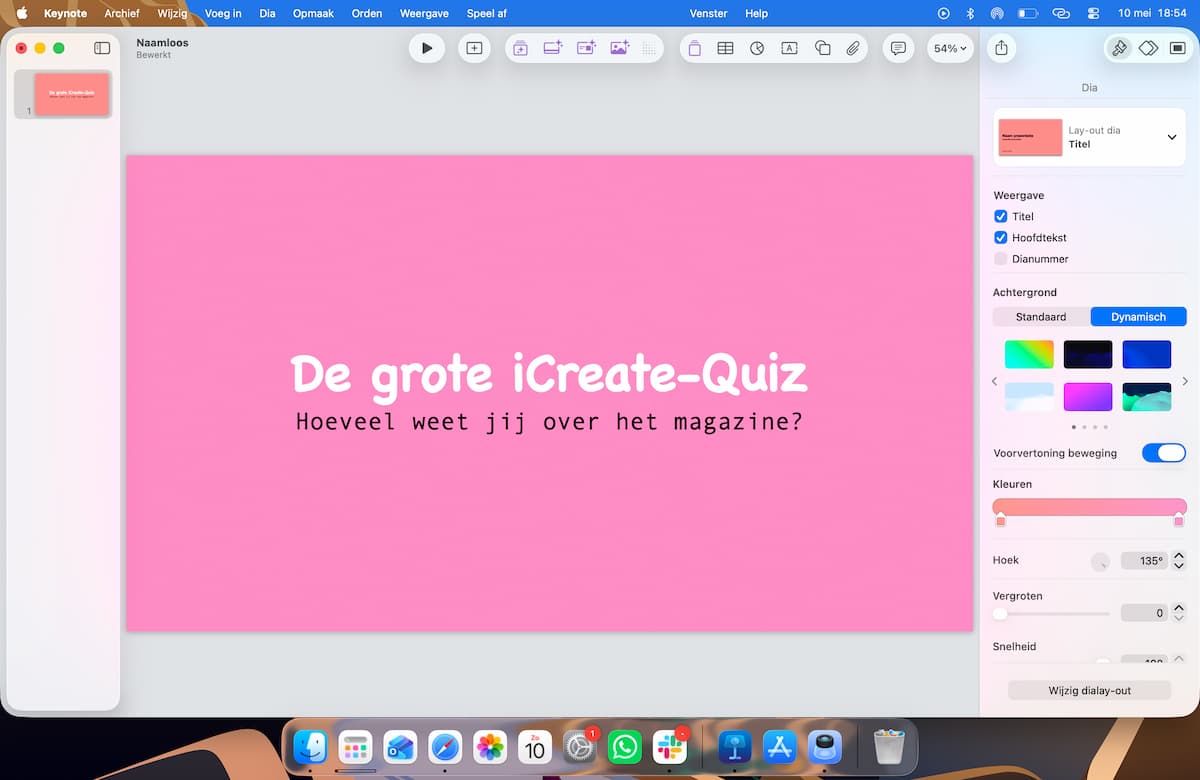
Task: Increase Hoek angle with up stepper
Action: pos(1179,556)
